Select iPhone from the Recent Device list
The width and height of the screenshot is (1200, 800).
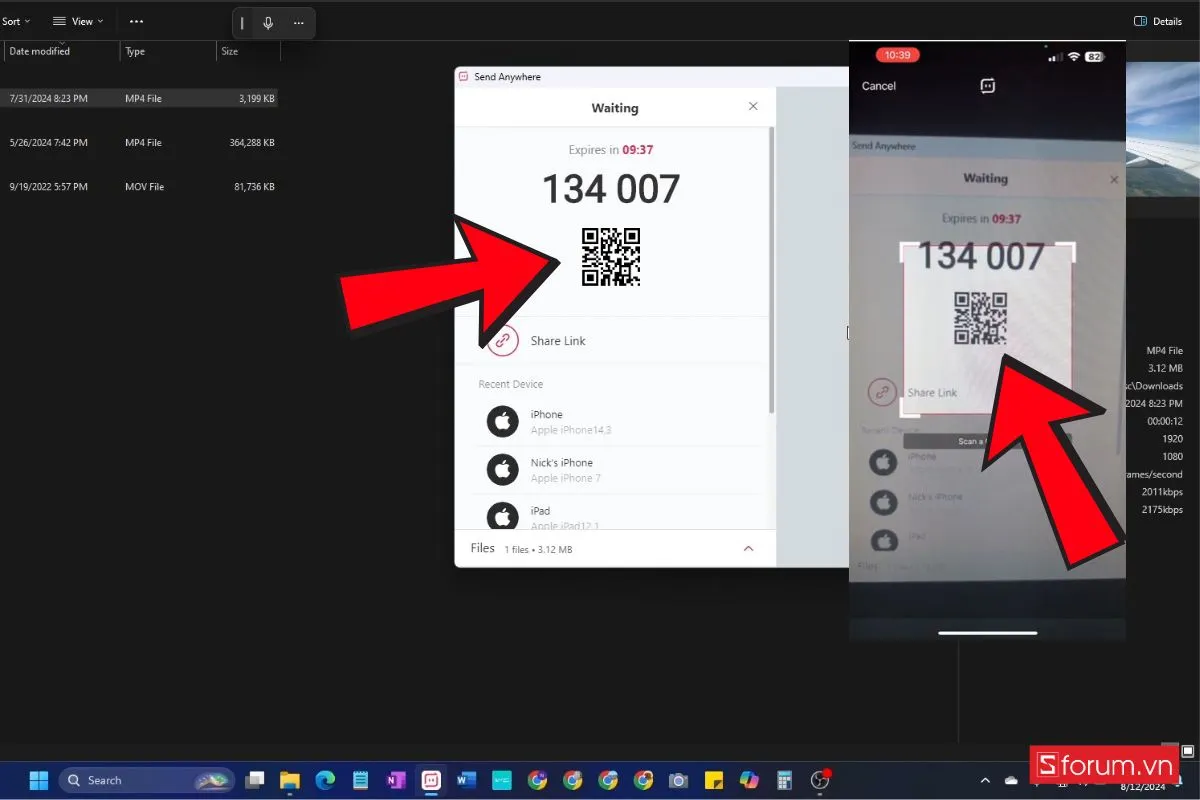point(546,421)
